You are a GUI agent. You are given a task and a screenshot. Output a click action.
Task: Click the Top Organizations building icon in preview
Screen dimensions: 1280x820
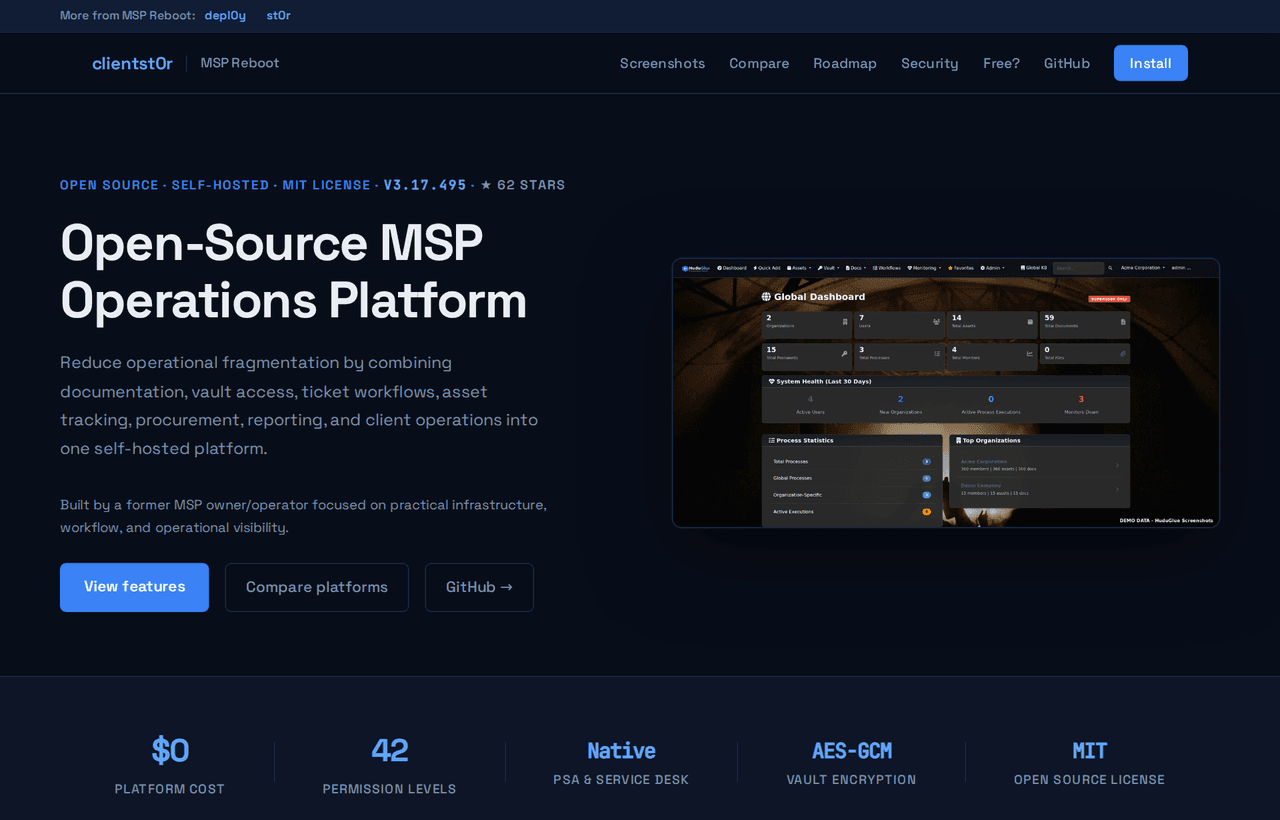959,440
